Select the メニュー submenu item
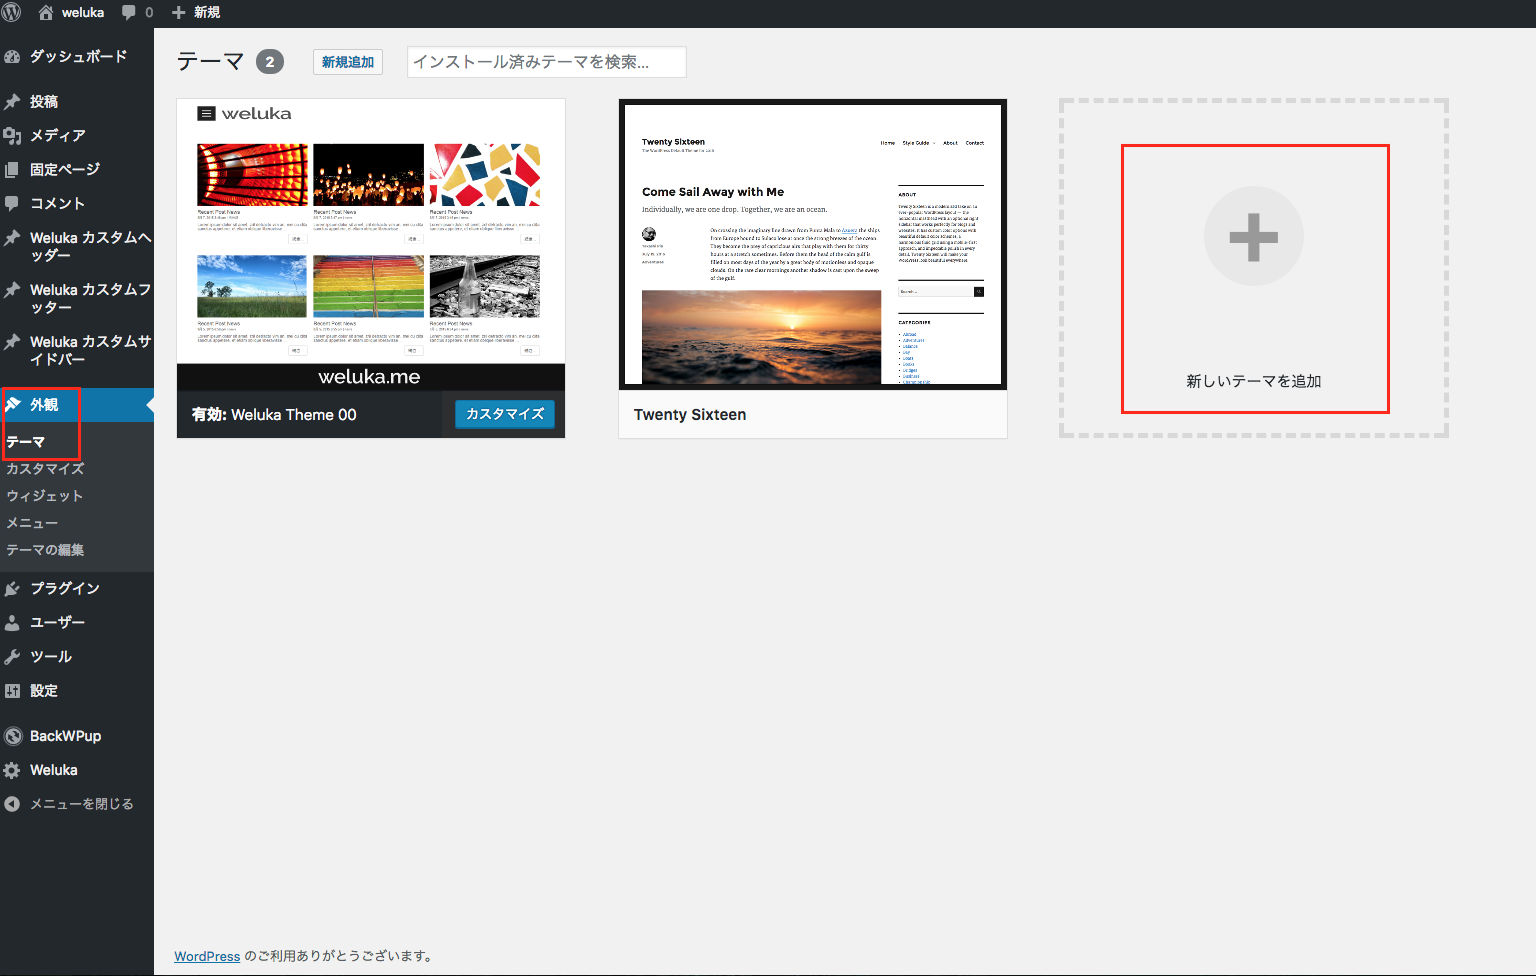Viewport: 1536px width, 976px height. pyautogui.click(x=32, y=523)
